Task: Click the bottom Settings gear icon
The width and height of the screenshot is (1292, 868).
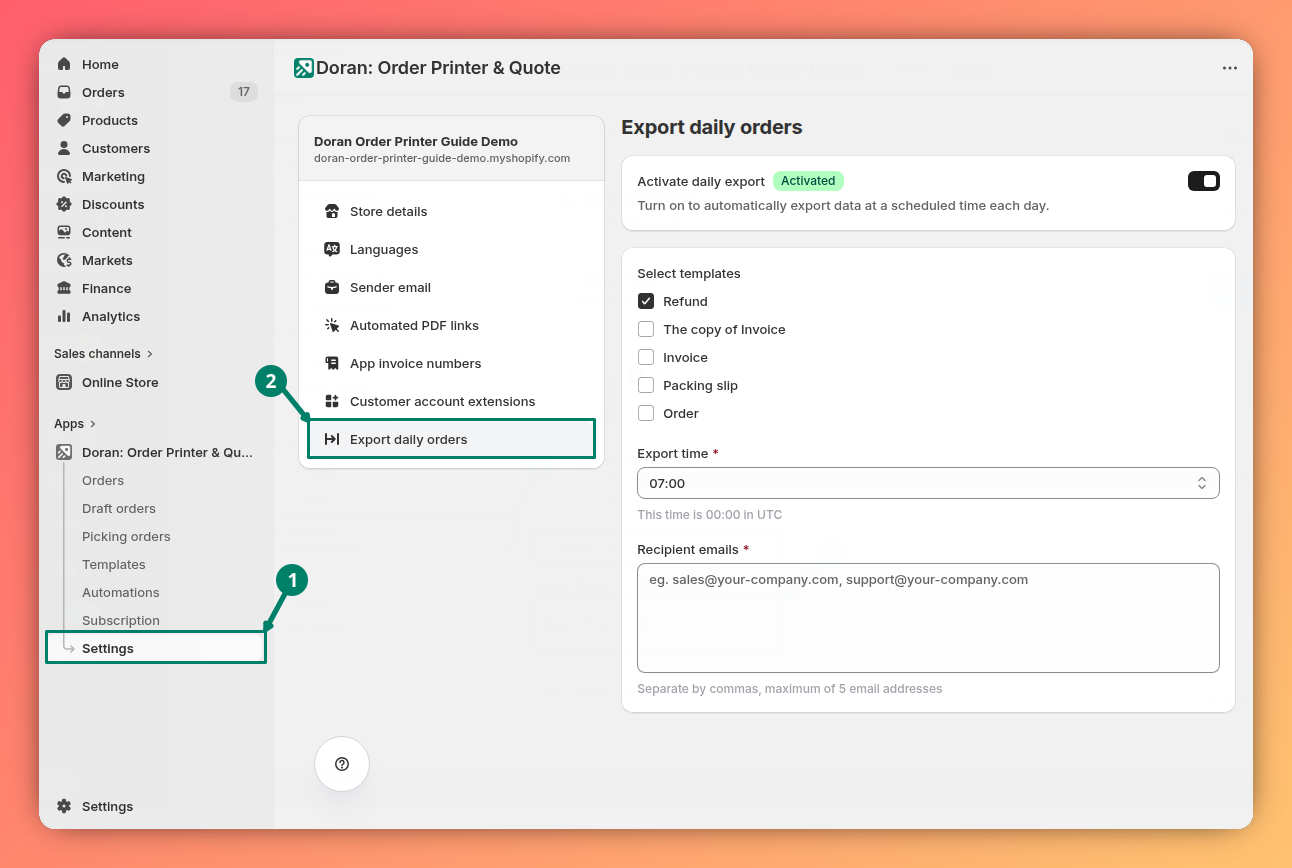Action: click(64, 806)
